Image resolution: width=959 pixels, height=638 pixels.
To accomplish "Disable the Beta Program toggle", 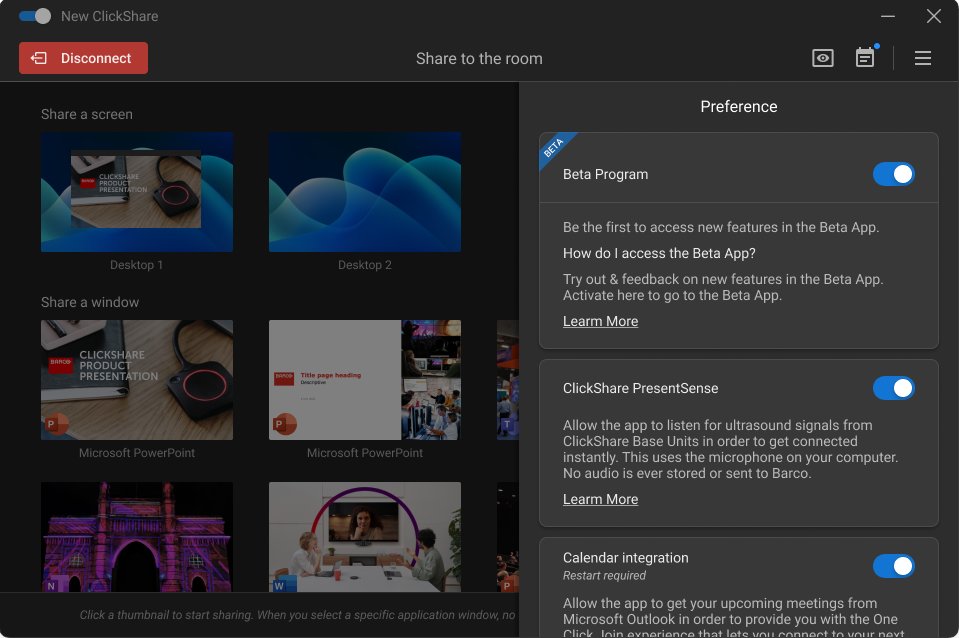I will click(893, 174).
